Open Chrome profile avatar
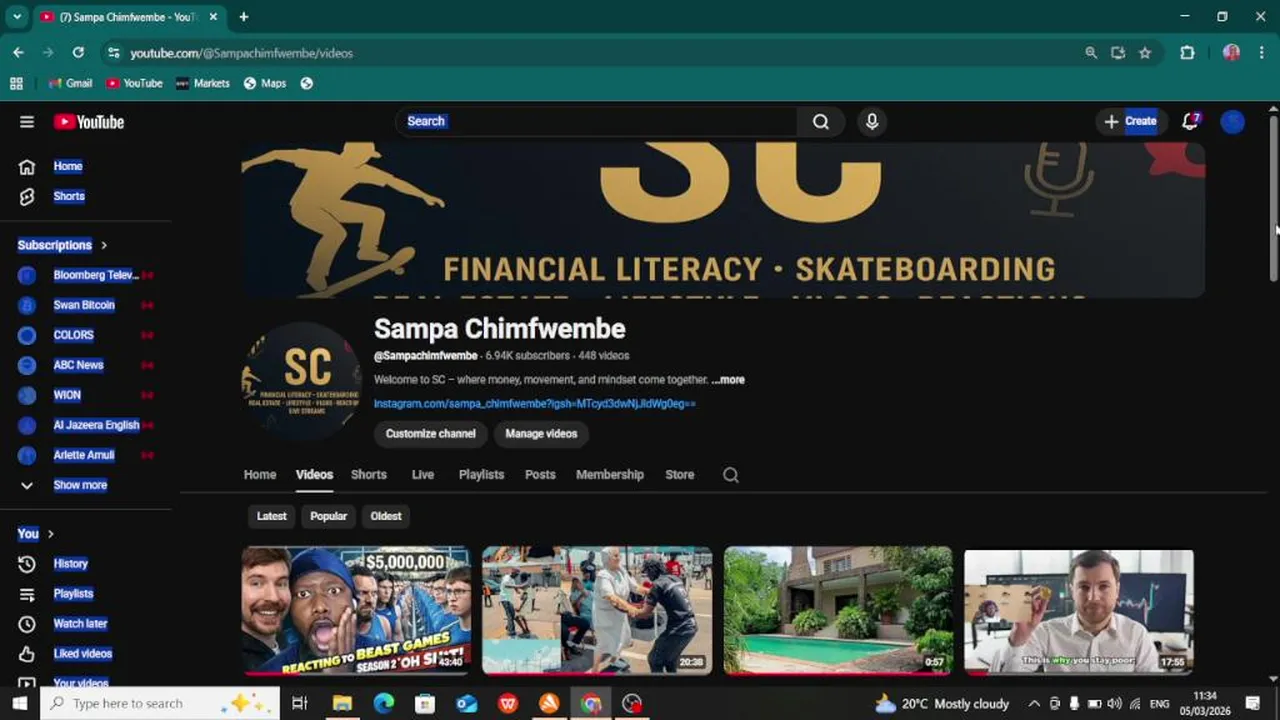 (1231, 53)
